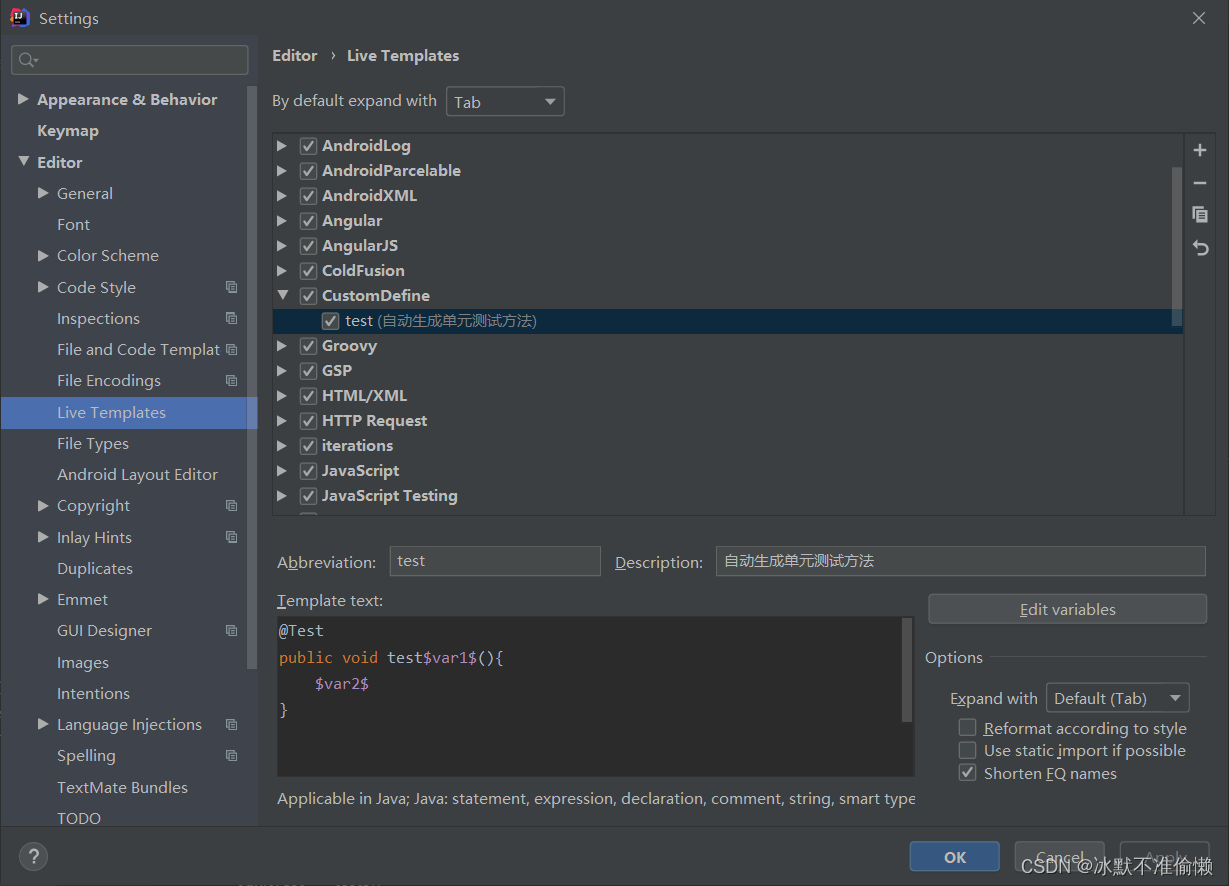Uncheck the Angular template group checkbox
The height and width of the screenshot is (886, 1229).
(x=308, y=221)
